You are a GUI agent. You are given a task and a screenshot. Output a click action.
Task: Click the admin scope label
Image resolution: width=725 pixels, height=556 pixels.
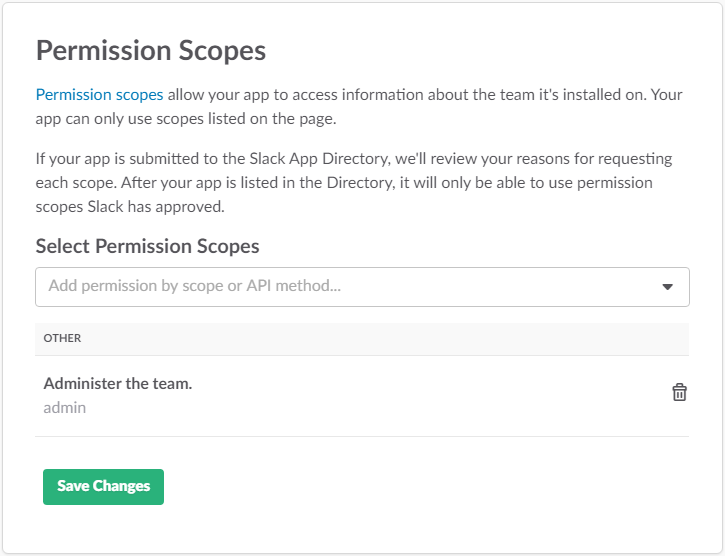pyautogui.click(x=65, y=407)
